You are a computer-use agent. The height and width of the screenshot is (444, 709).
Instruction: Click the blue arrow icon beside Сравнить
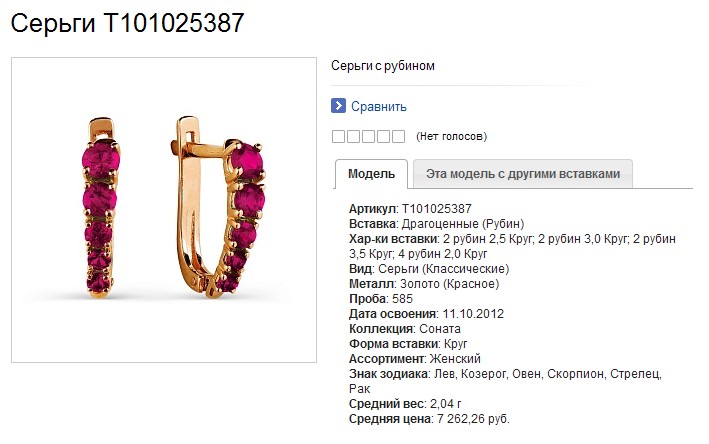(x=338, y=106)
